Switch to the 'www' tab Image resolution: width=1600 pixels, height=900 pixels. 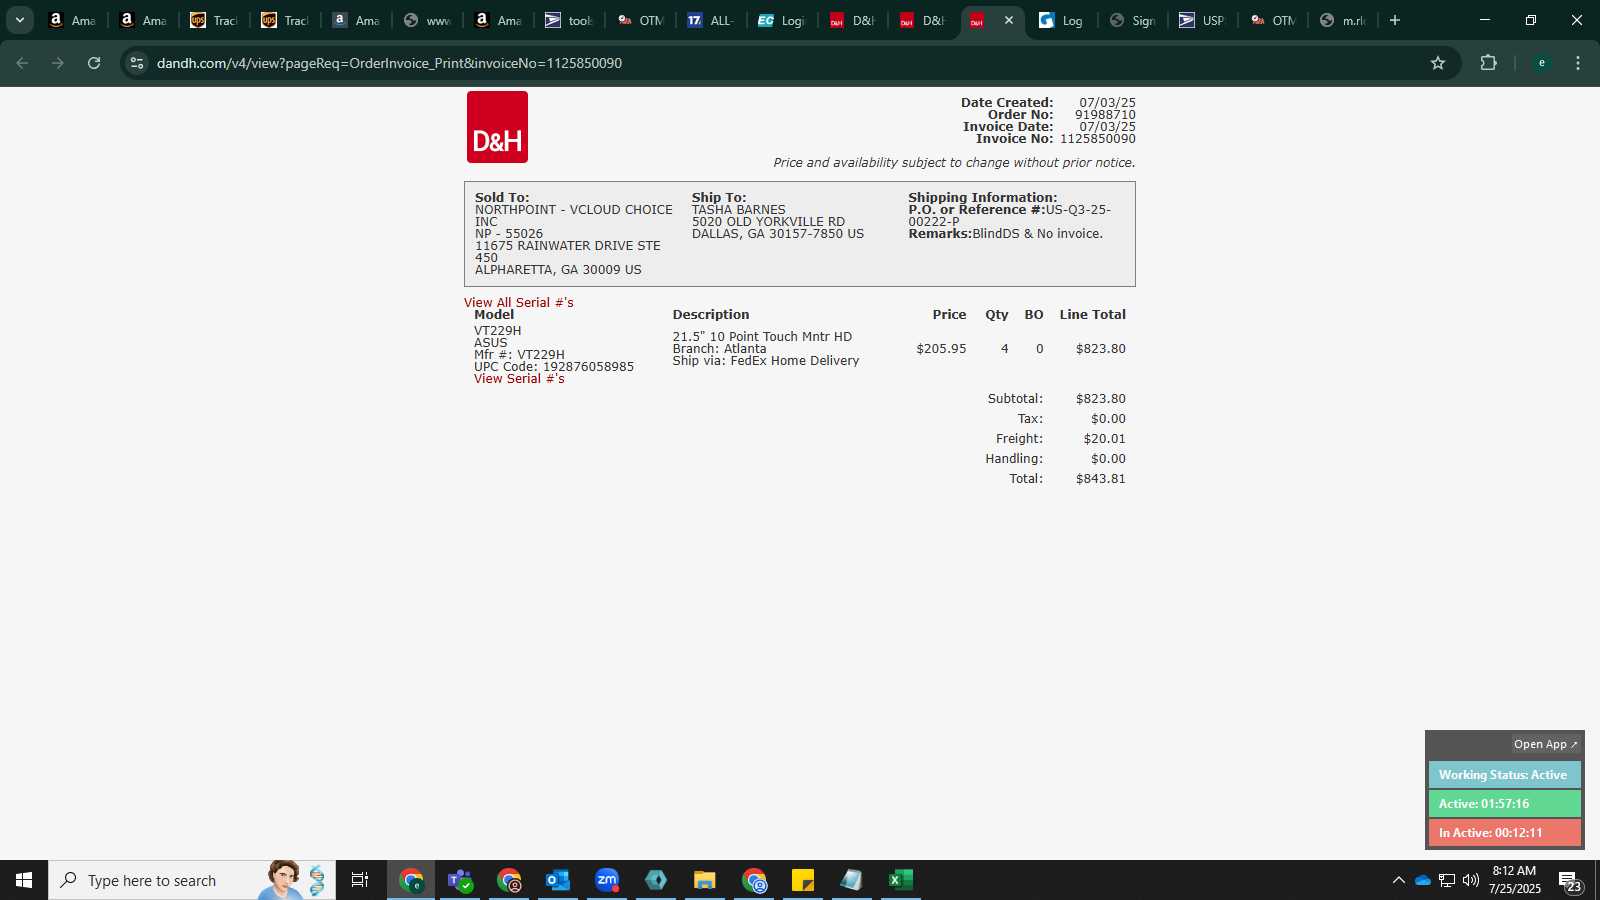427,20
